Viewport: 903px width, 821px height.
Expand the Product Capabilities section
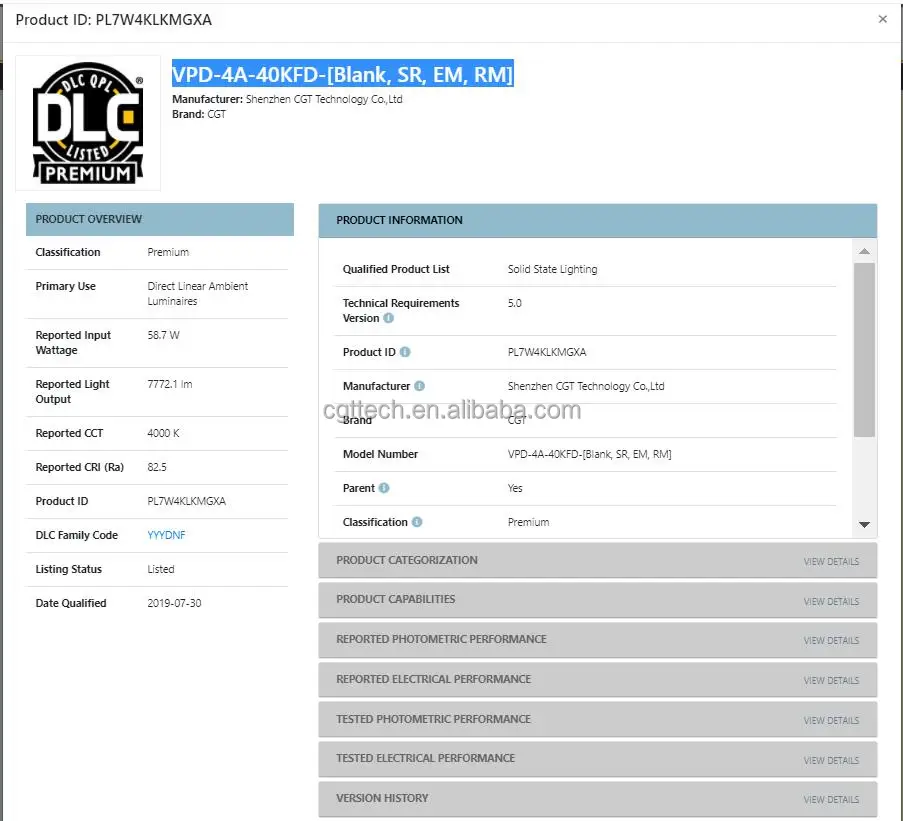[x=597, y=599]
